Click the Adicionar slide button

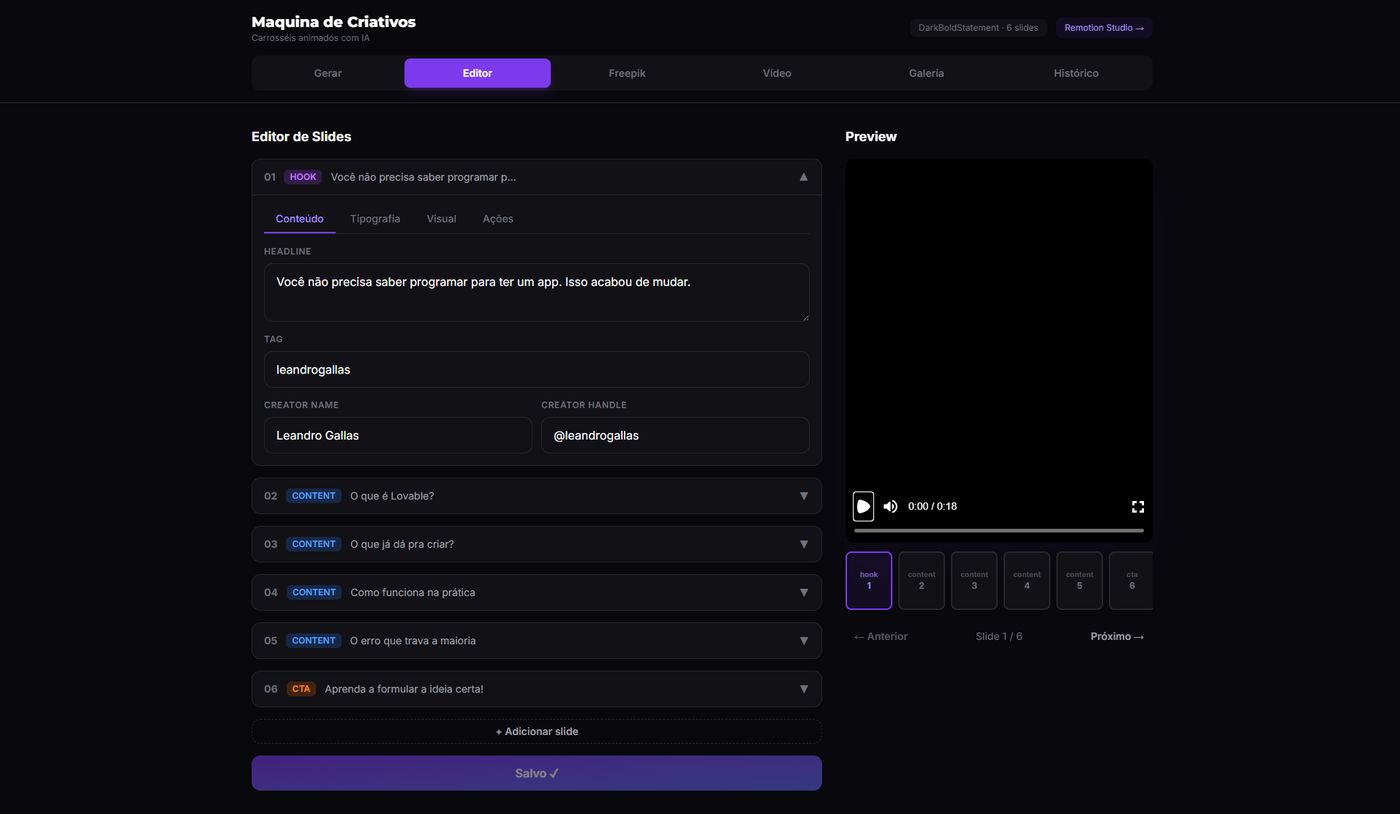click(x=536, y=732)
